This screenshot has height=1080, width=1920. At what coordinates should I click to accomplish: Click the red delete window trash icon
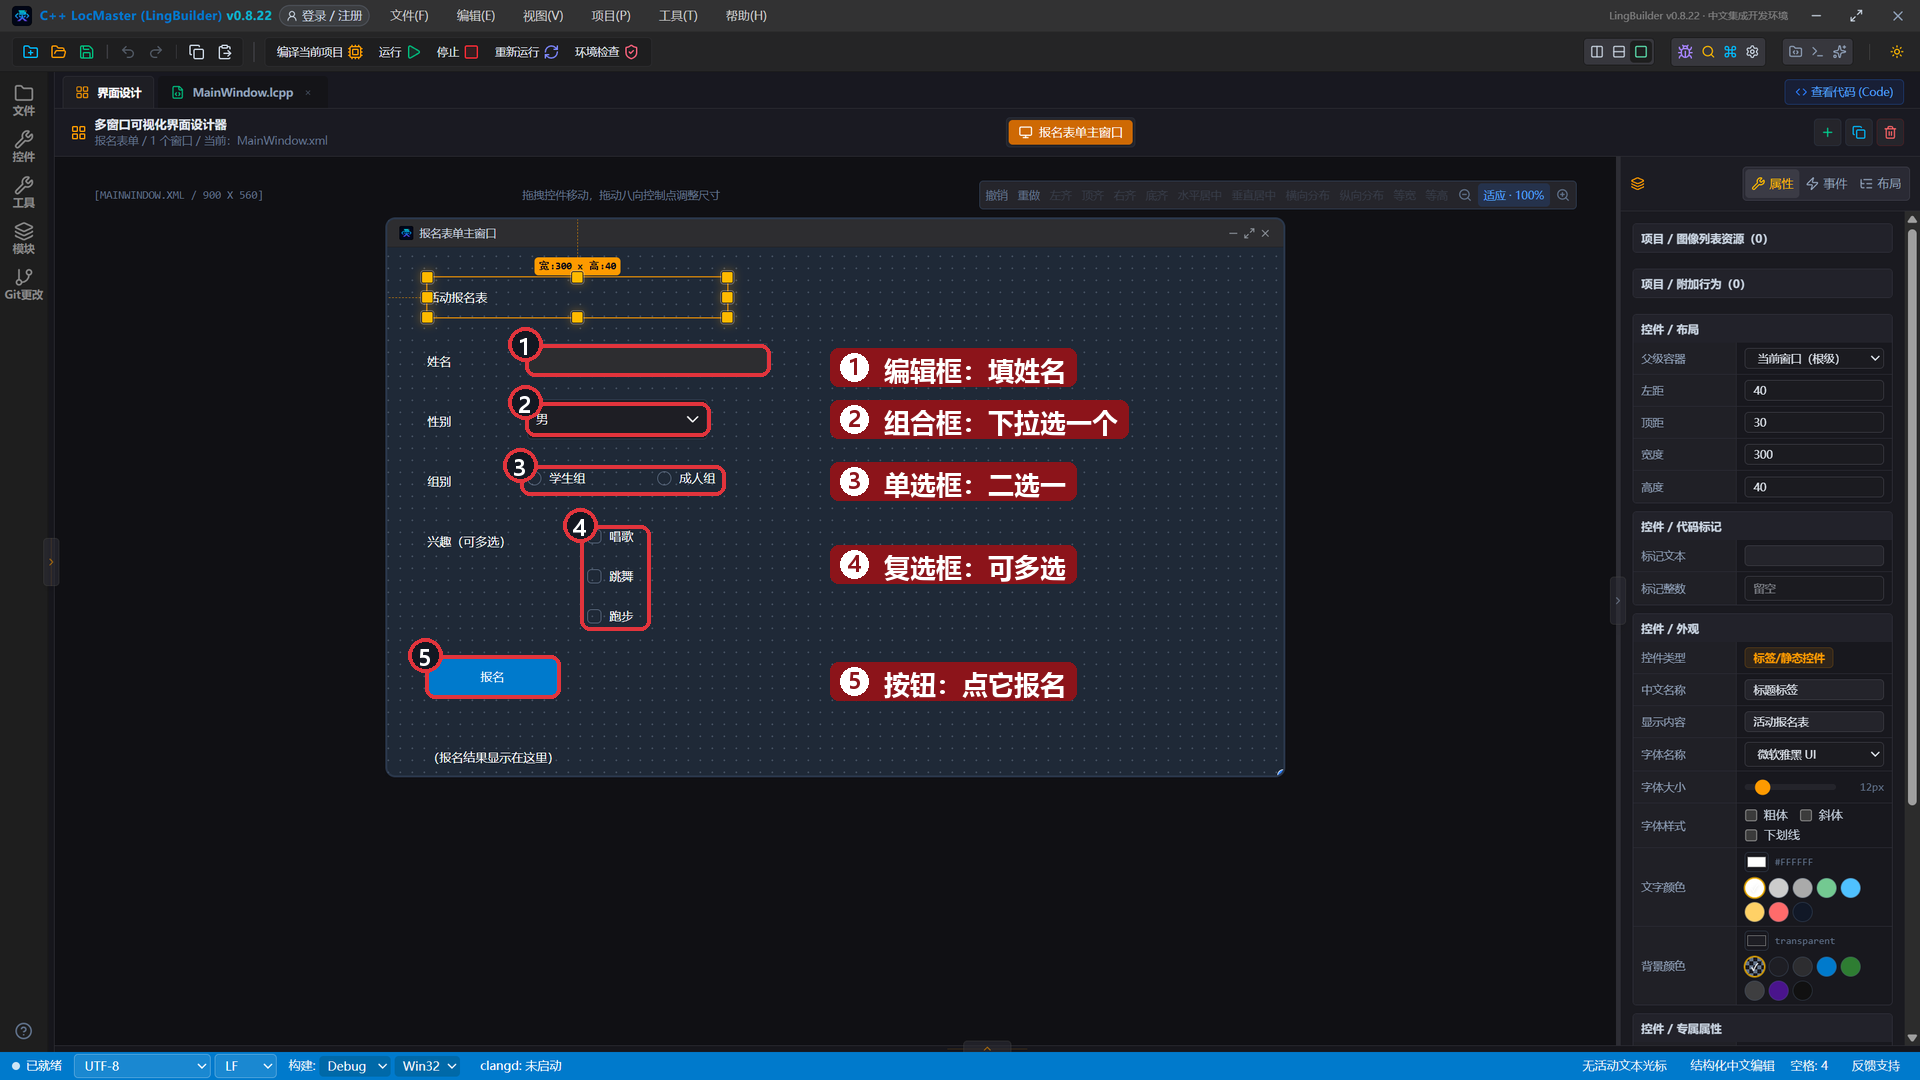click(x=1890, y=132)
